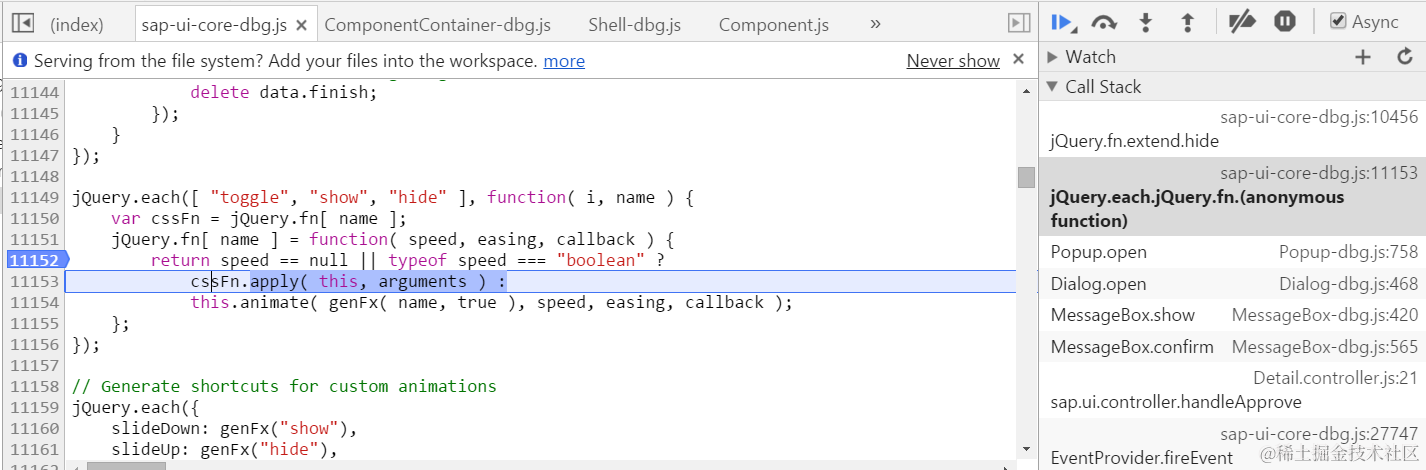
Task: Select the Popup.open call stack frame
Action: [1233, 252]
